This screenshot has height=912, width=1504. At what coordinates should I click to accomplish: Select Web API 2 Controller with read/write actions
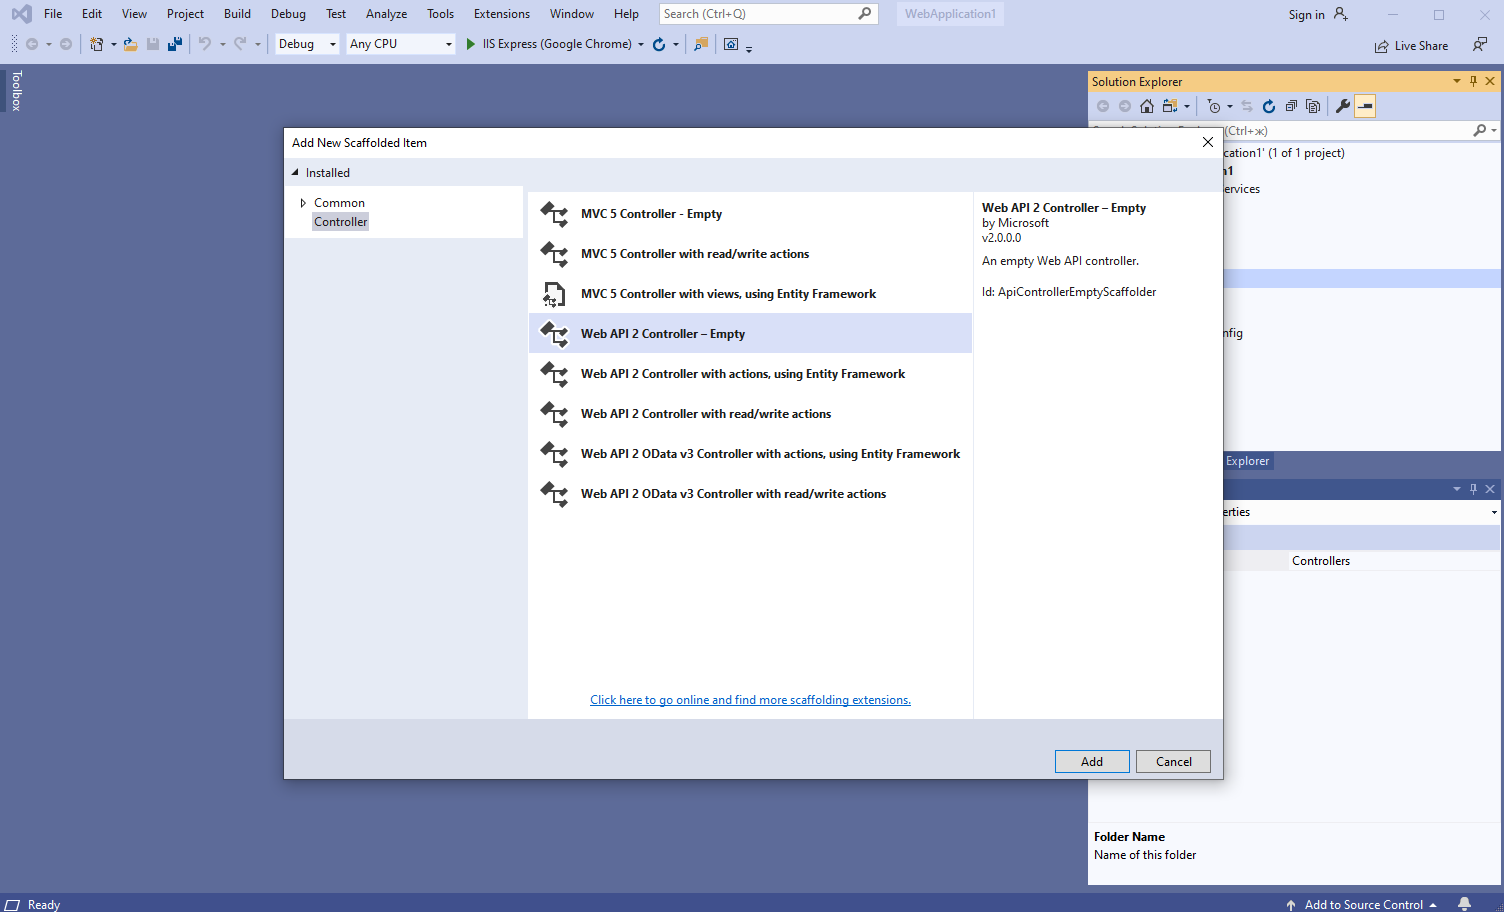[750, 414]
